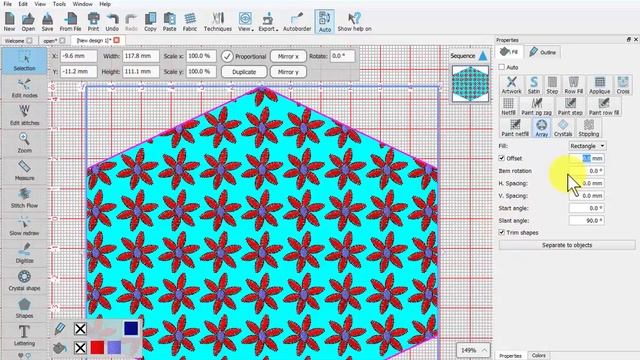Pick the dark blue color swatch
This screenshot has height=360, width=640.
pos(131,328)
